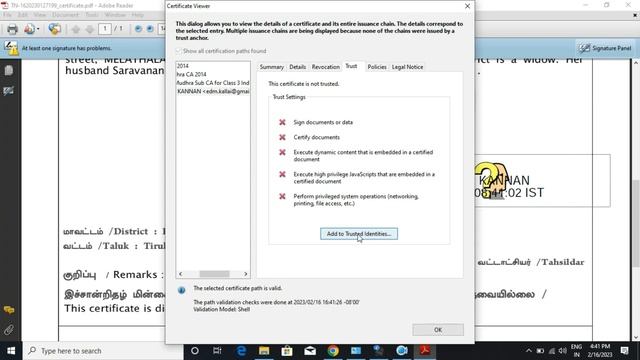This screenshot has width=640, height=360.
Task: Open the Signature Panel button
Action: point(606,48)
